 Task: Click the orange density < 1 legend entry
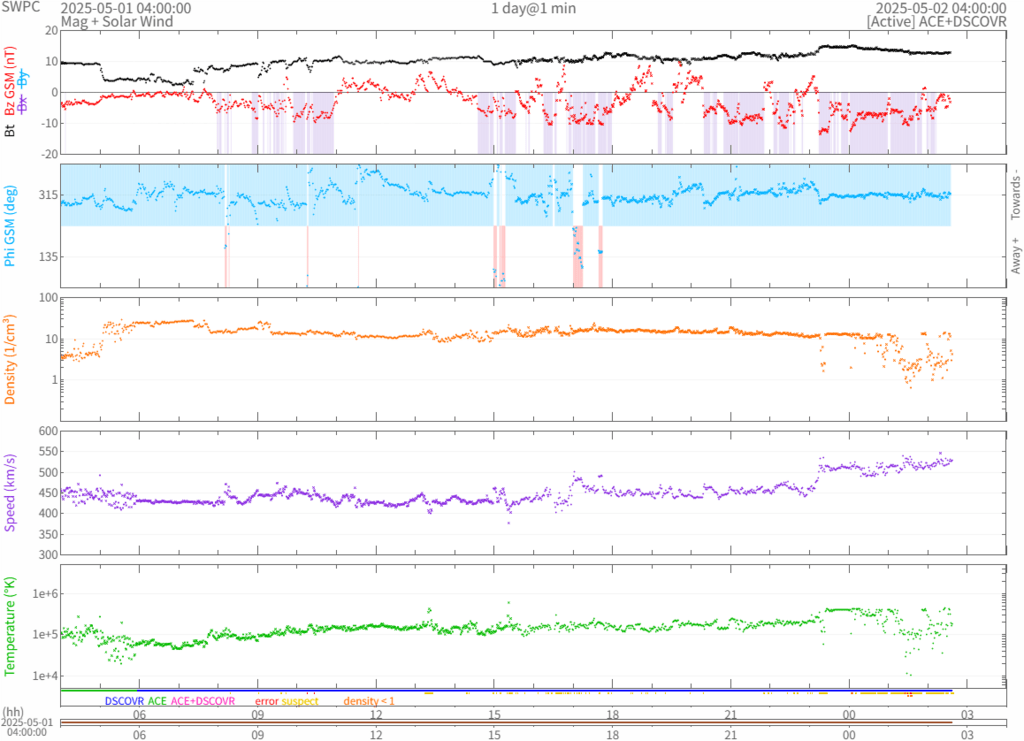369,701
